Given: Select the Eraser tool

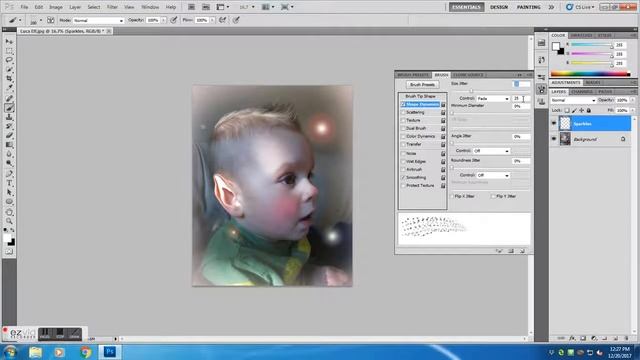Looking at the screenshot, I should coord(9,136).
